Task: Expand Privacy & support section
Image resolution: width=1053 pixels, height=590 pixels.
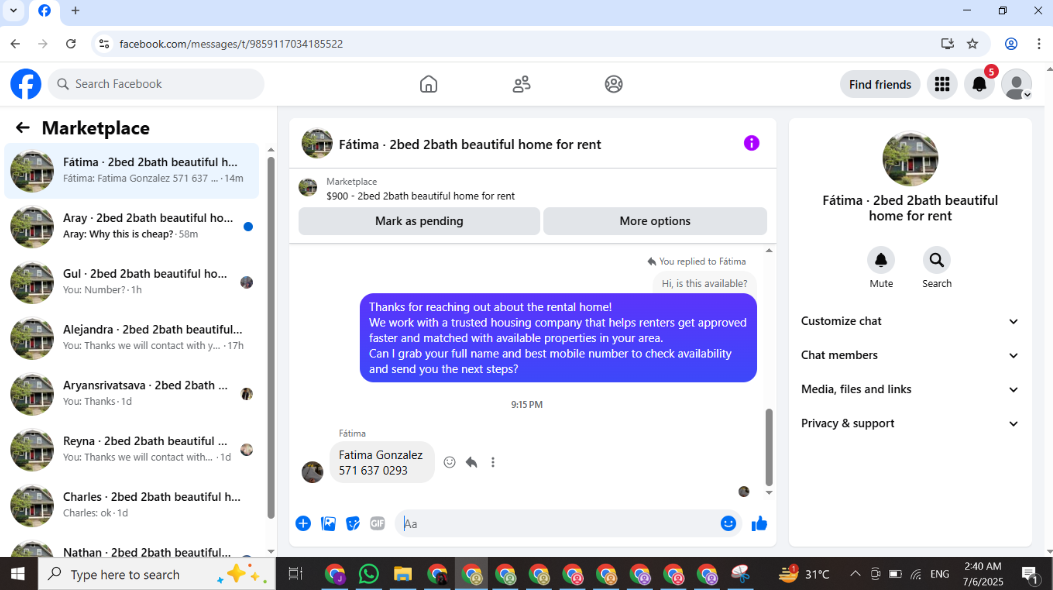Action: 910,424
